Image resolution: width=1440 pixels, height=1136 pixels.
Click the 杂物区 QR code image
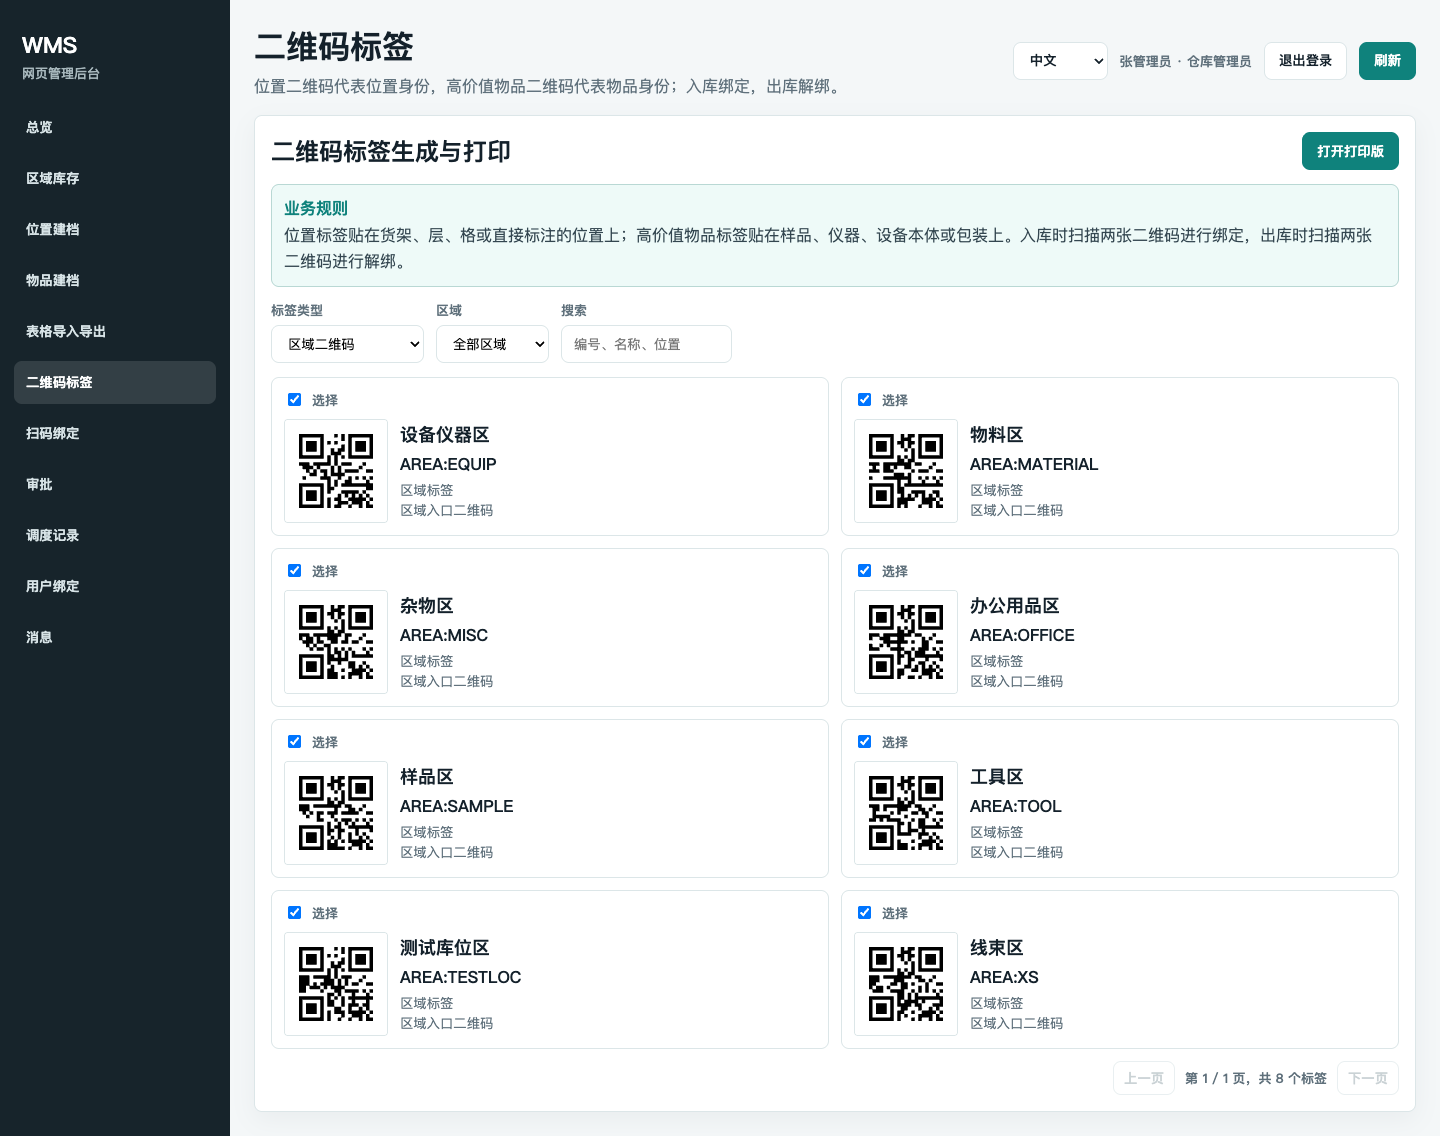336,642
